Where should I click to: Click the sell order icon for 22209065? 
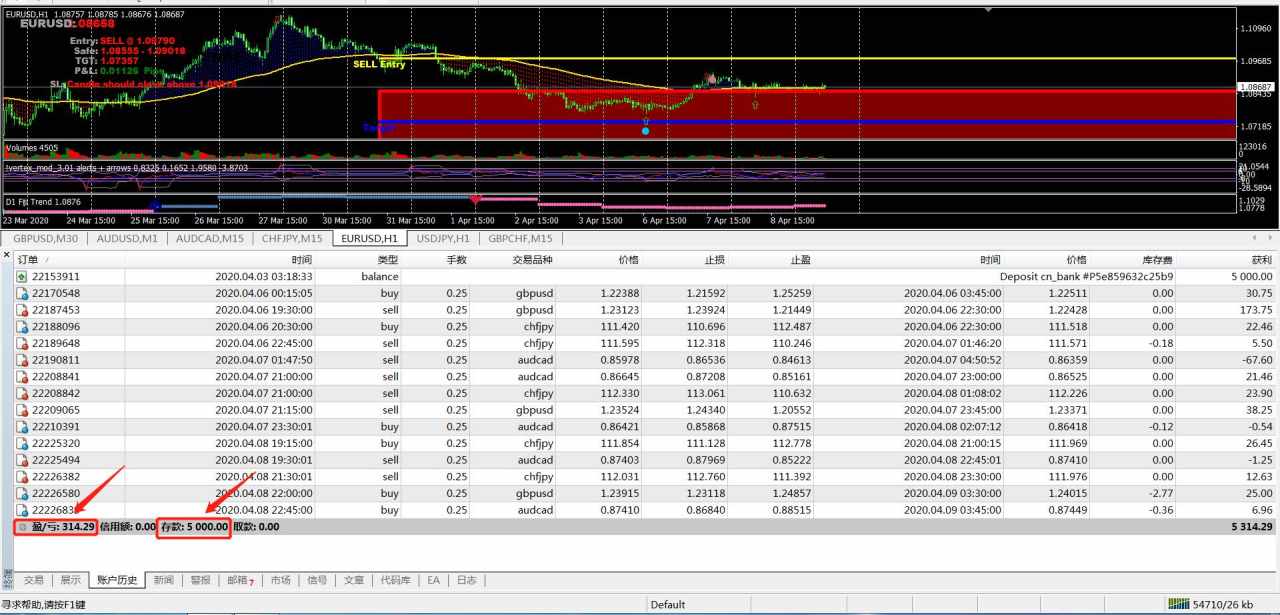[x=22, y=410]
